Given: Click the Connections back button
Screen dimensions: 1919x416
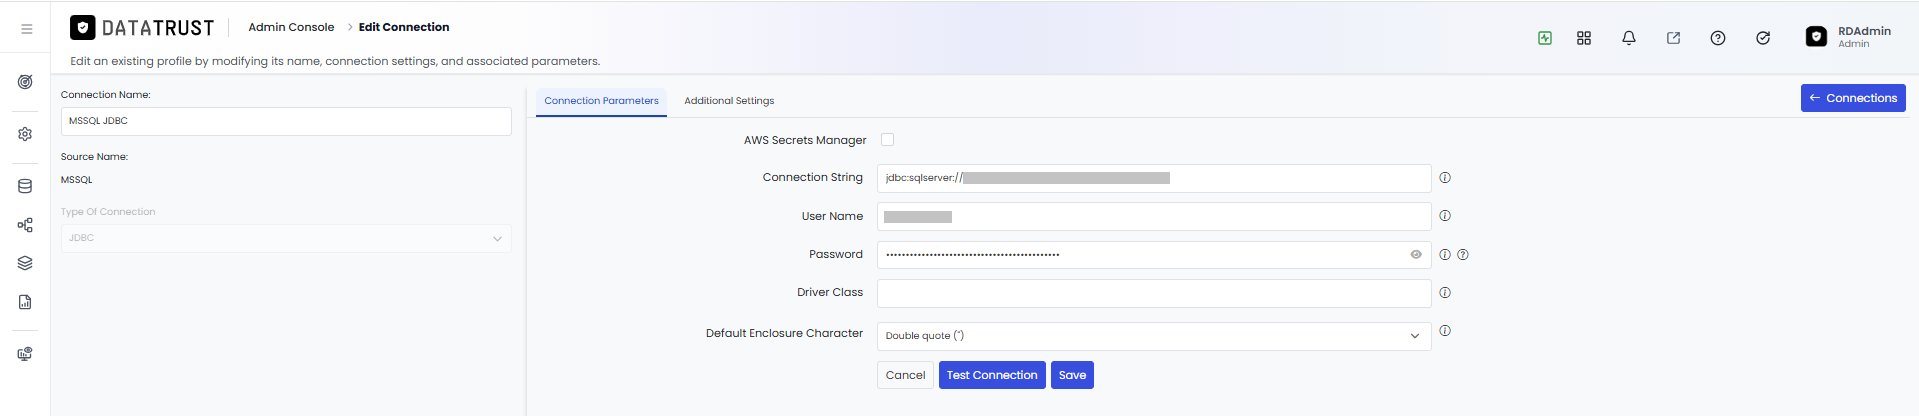Looking at the screenshot, I should tap(1853, 98).
